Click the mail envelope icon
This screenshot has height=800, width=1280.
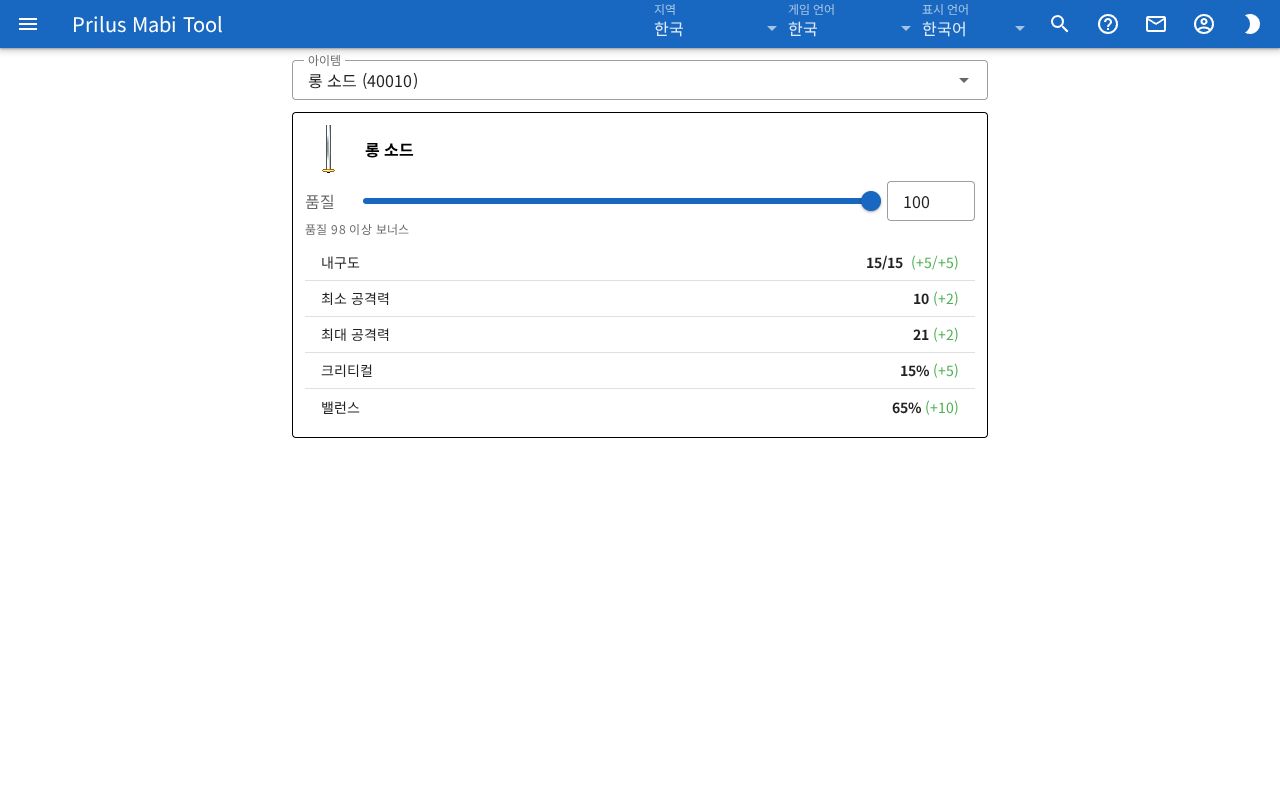tap(1156, 24)
